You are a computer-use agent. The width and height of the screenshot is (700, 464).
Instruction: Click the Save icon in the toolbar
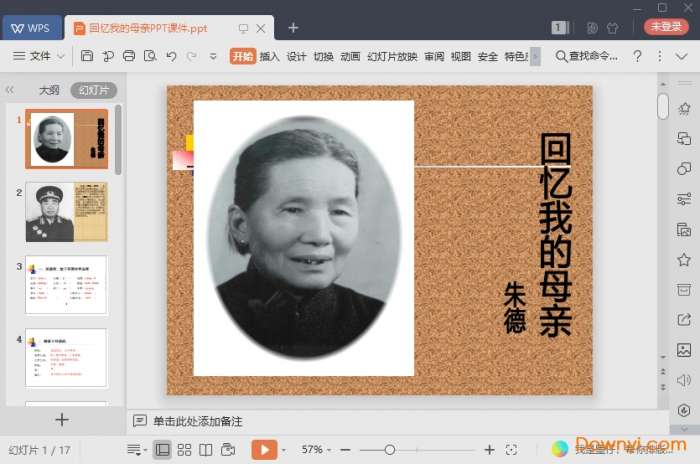click(x=87, y=56)
